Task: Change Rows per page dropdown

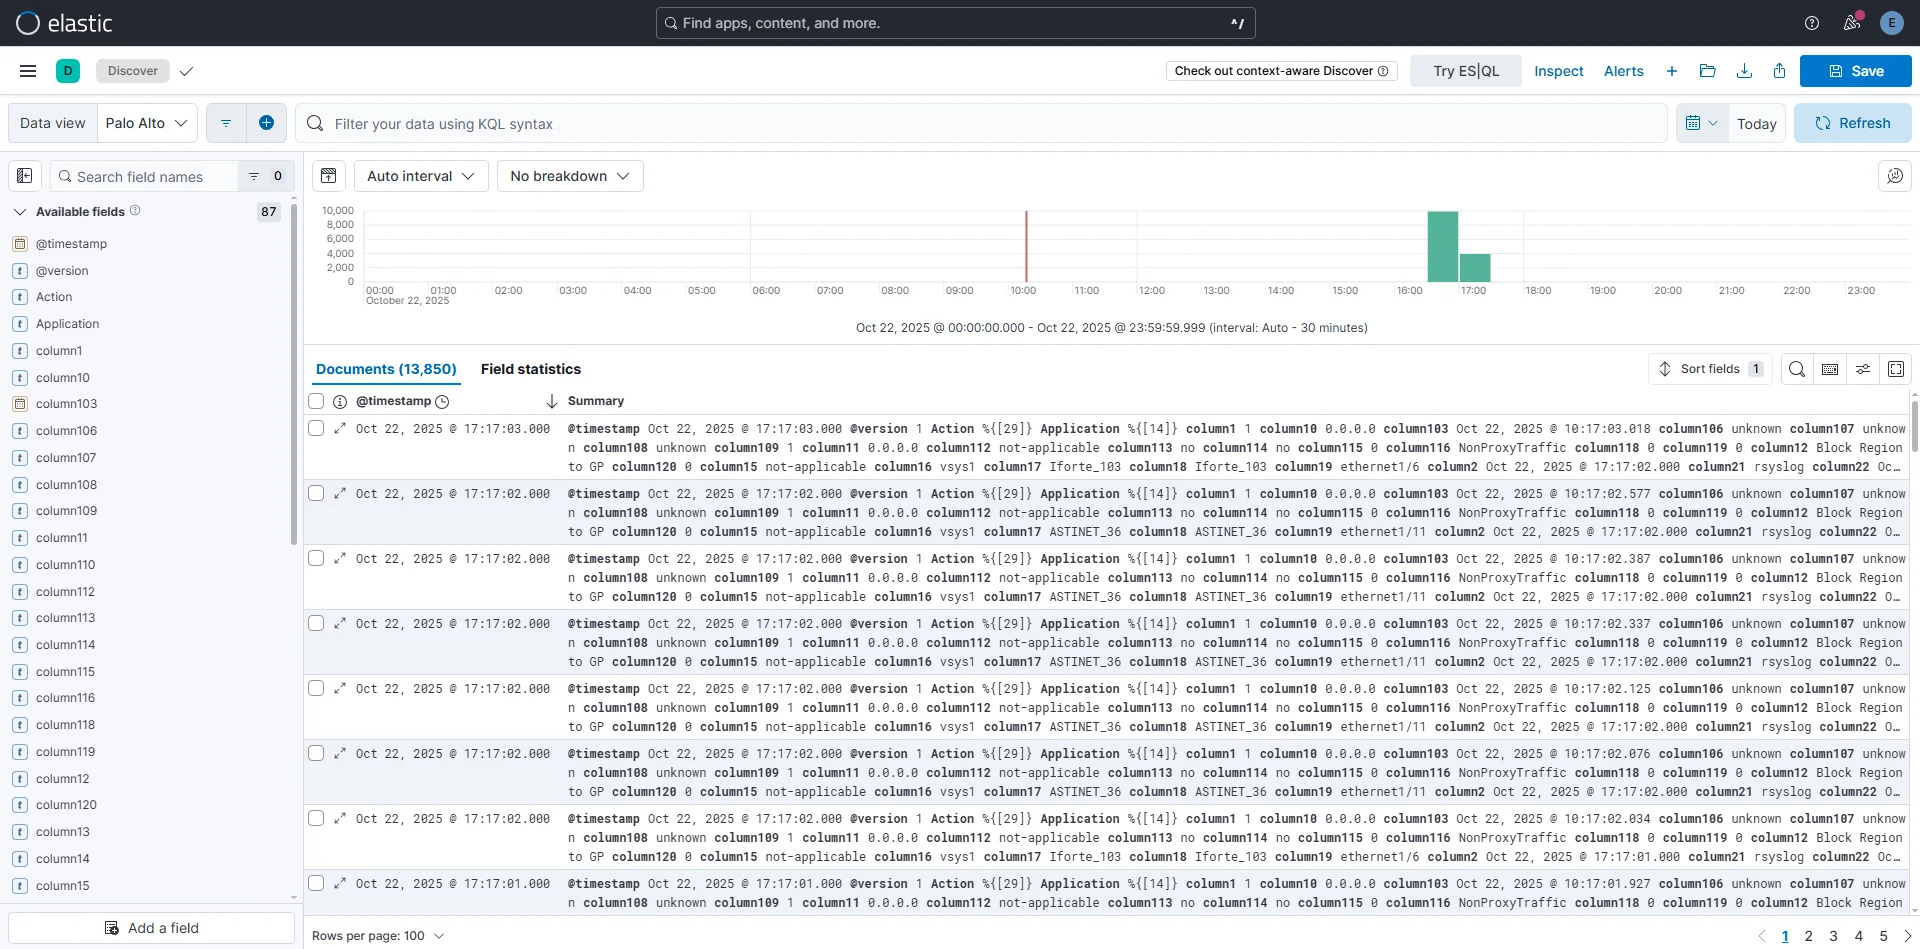Action: tap(378, 936)
